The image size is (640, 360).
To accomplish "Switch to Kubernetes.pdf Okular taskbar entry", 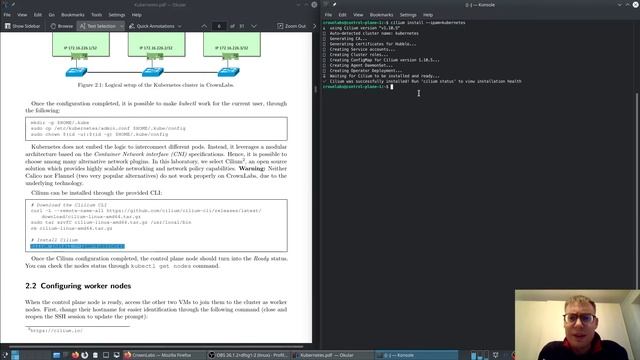I will point(331,355).
